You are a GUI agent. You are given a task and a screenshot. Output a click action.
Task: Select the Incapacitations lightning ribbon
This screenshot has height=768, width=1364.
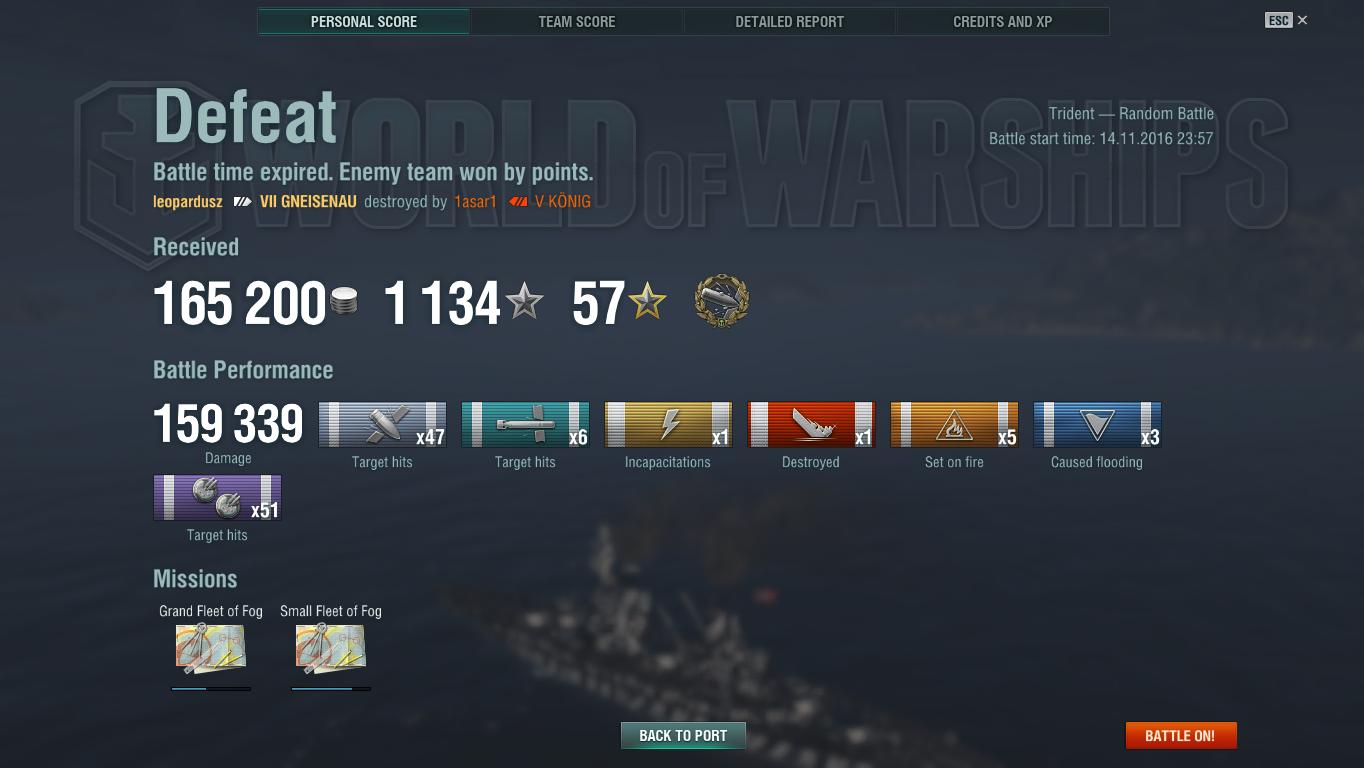[668, 425]
